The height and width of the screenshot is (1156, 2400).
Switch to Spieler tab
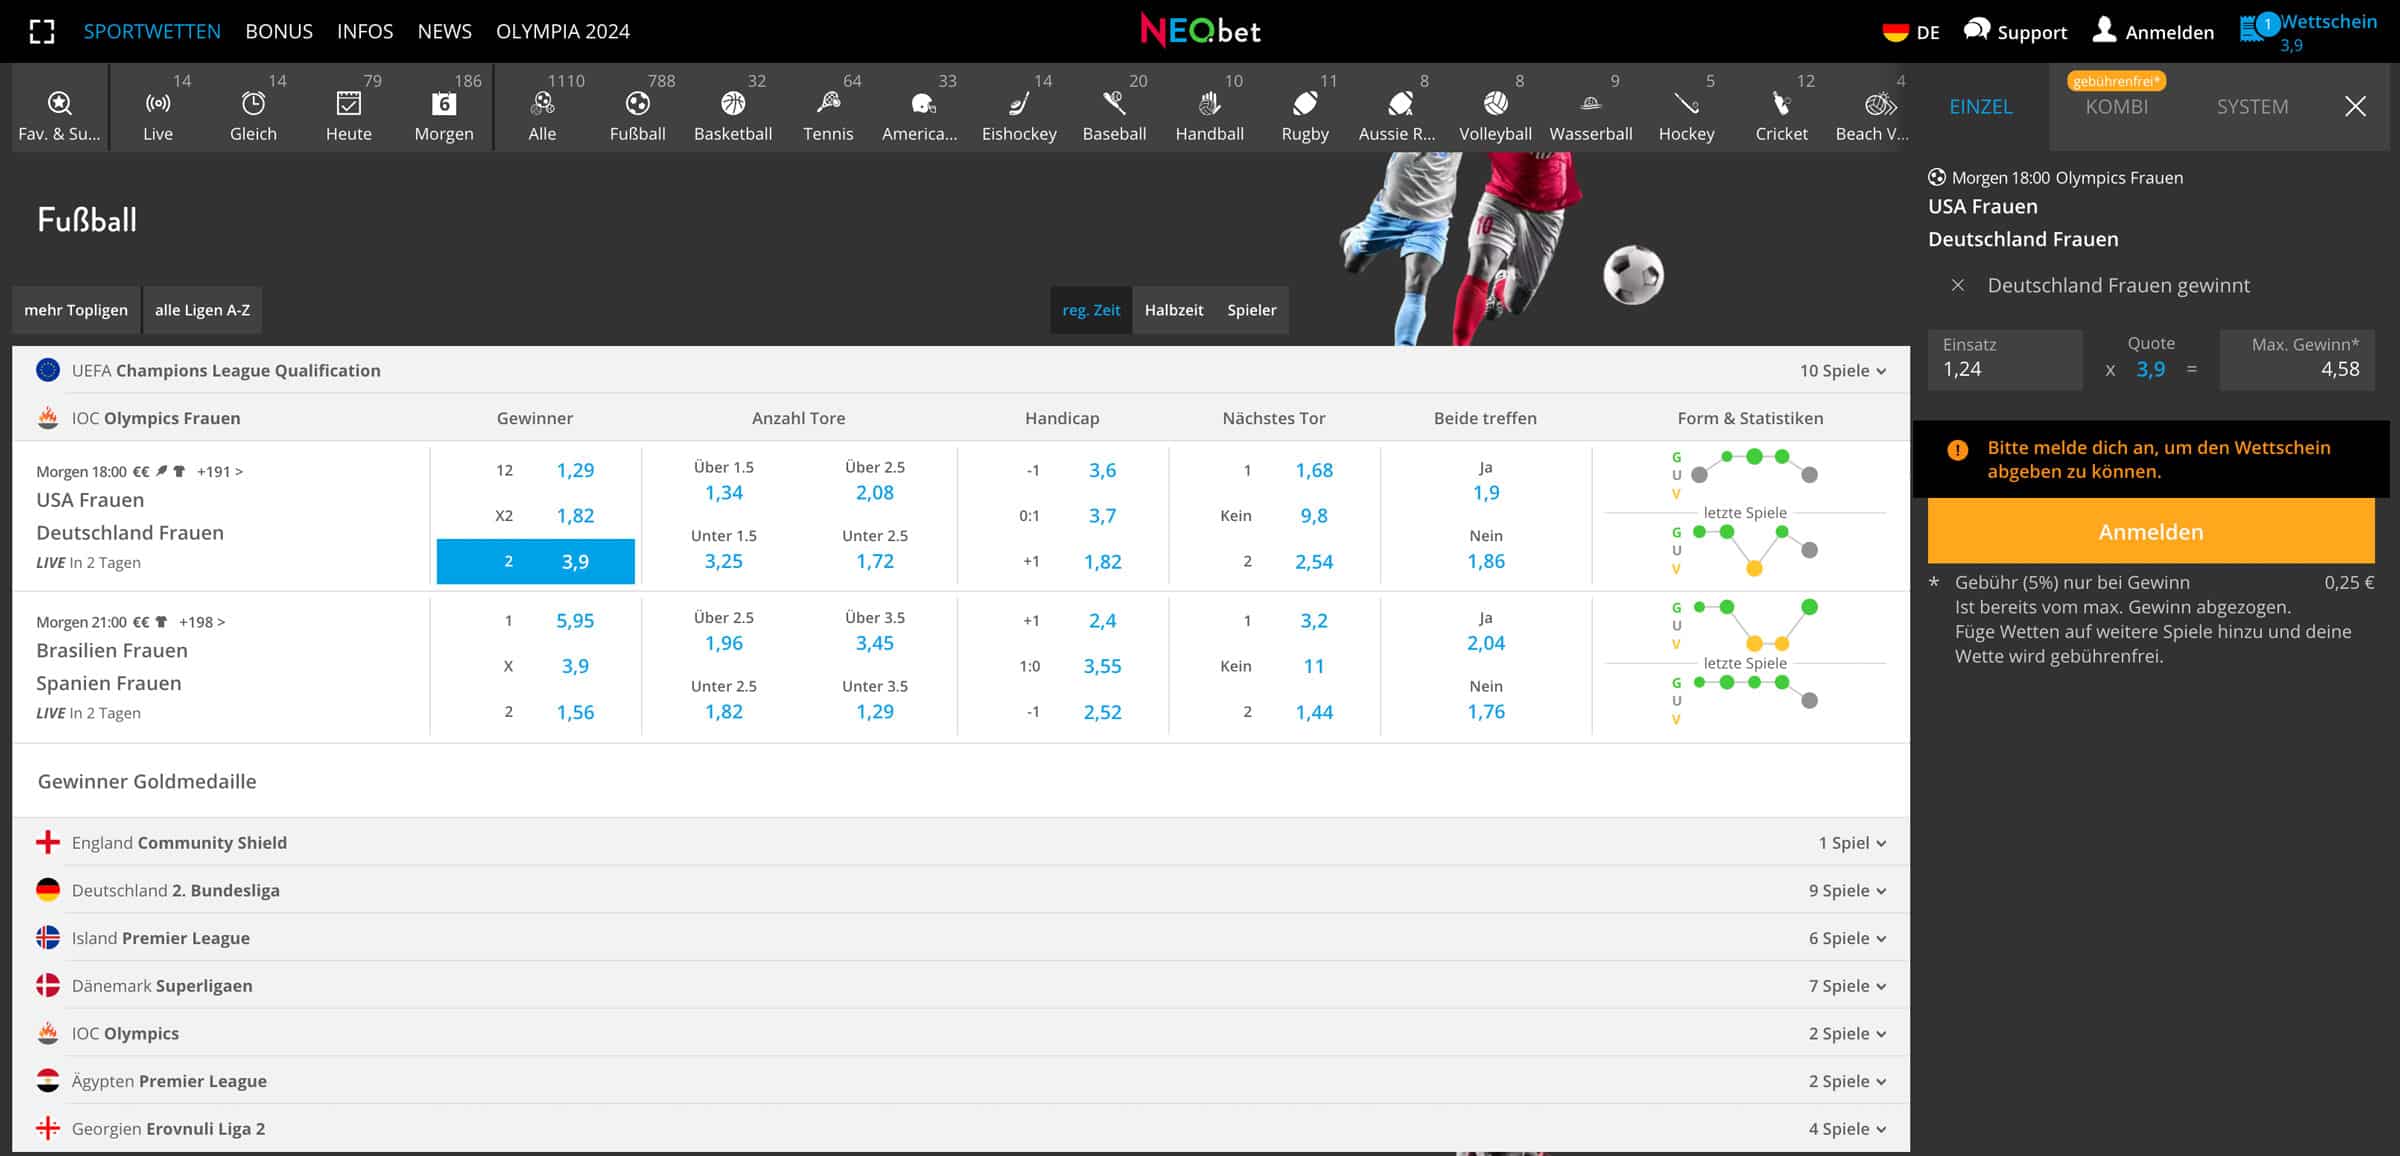[1252, 310]
